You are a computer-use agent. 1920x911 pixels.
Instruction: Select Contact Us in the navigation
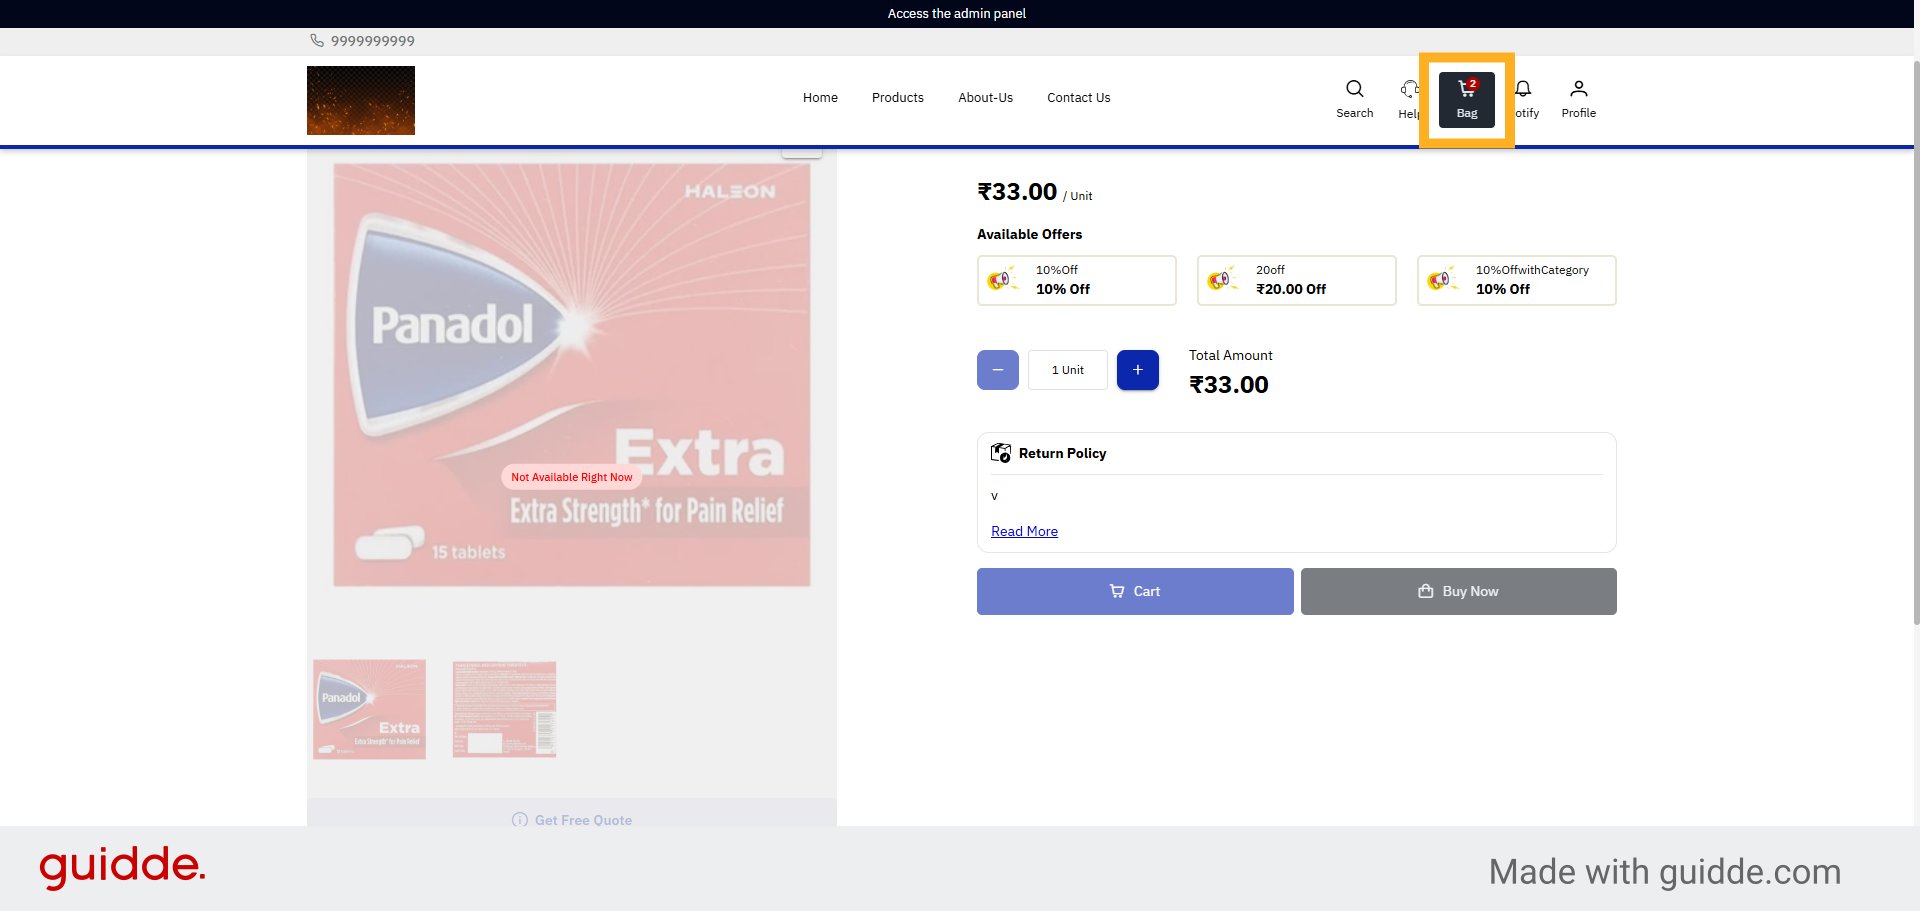pyautogui.click(x=1078, y=97)
